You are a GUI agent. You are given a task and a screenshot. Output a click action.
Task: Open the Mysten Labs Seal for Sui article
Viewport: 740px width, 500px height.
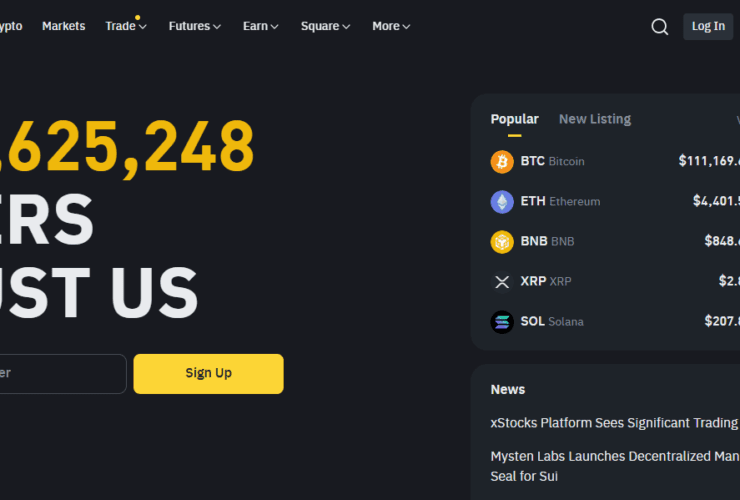[615, 466]
